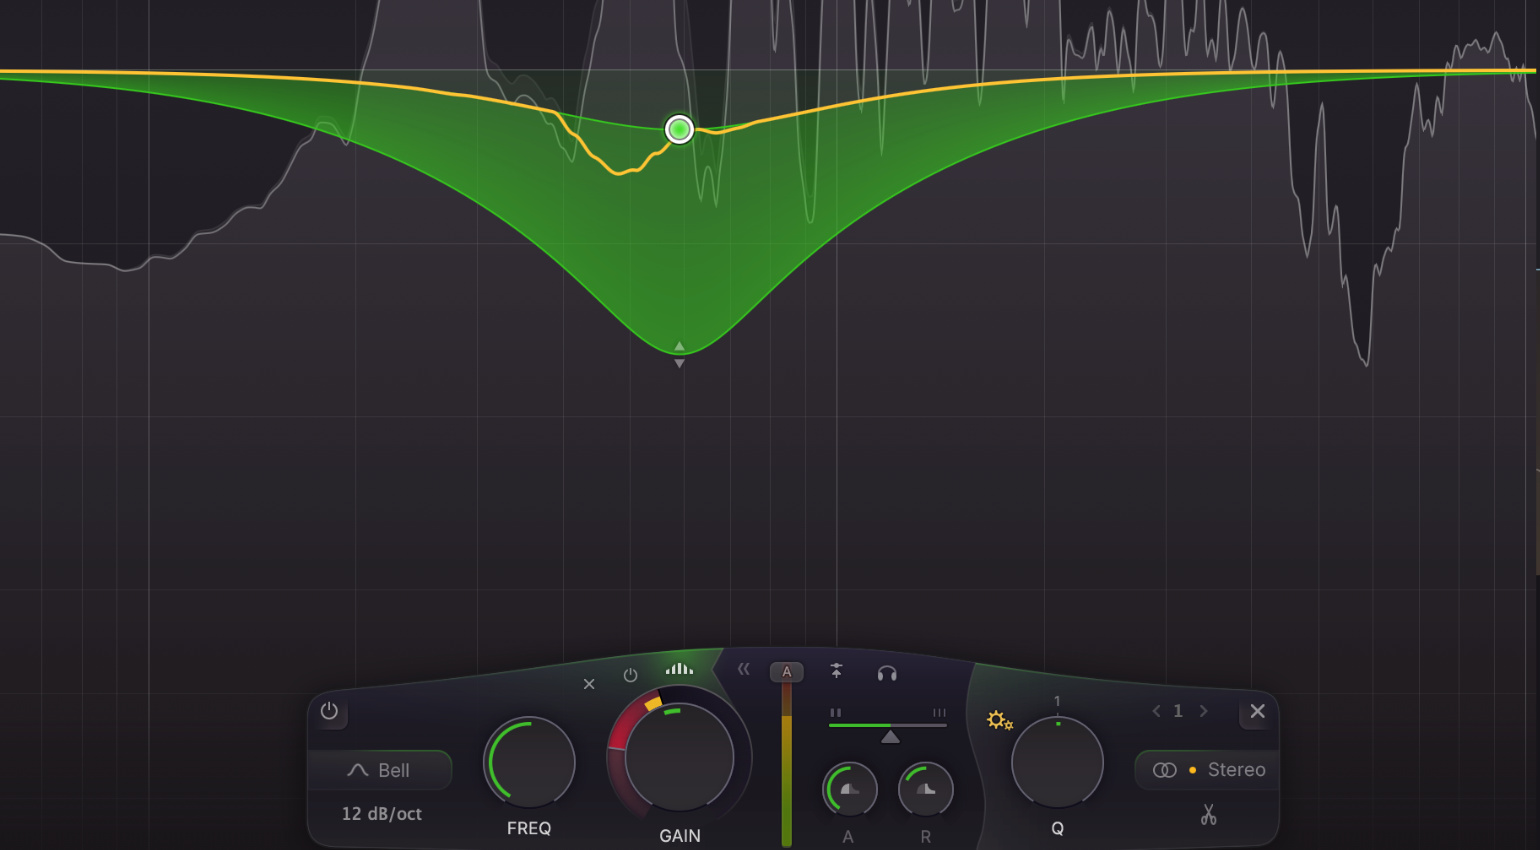
Task: Click the right chevron next to band number 1
Action: pos(1203,711)
